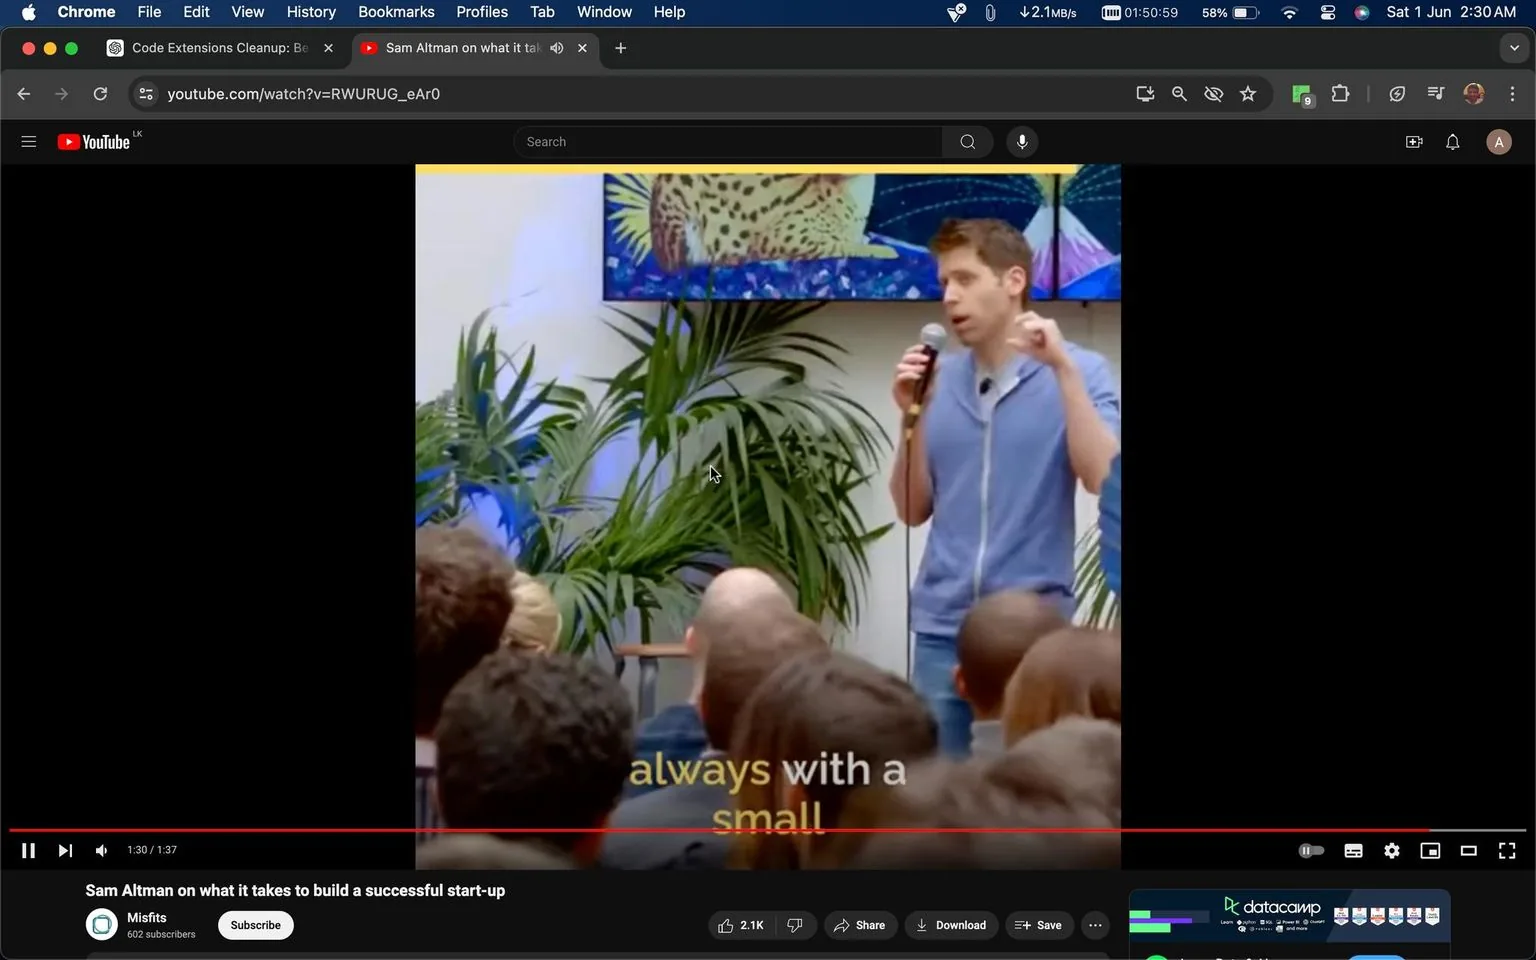
Task: Open YouTube notifications bell
Action: pos(1451,141)
